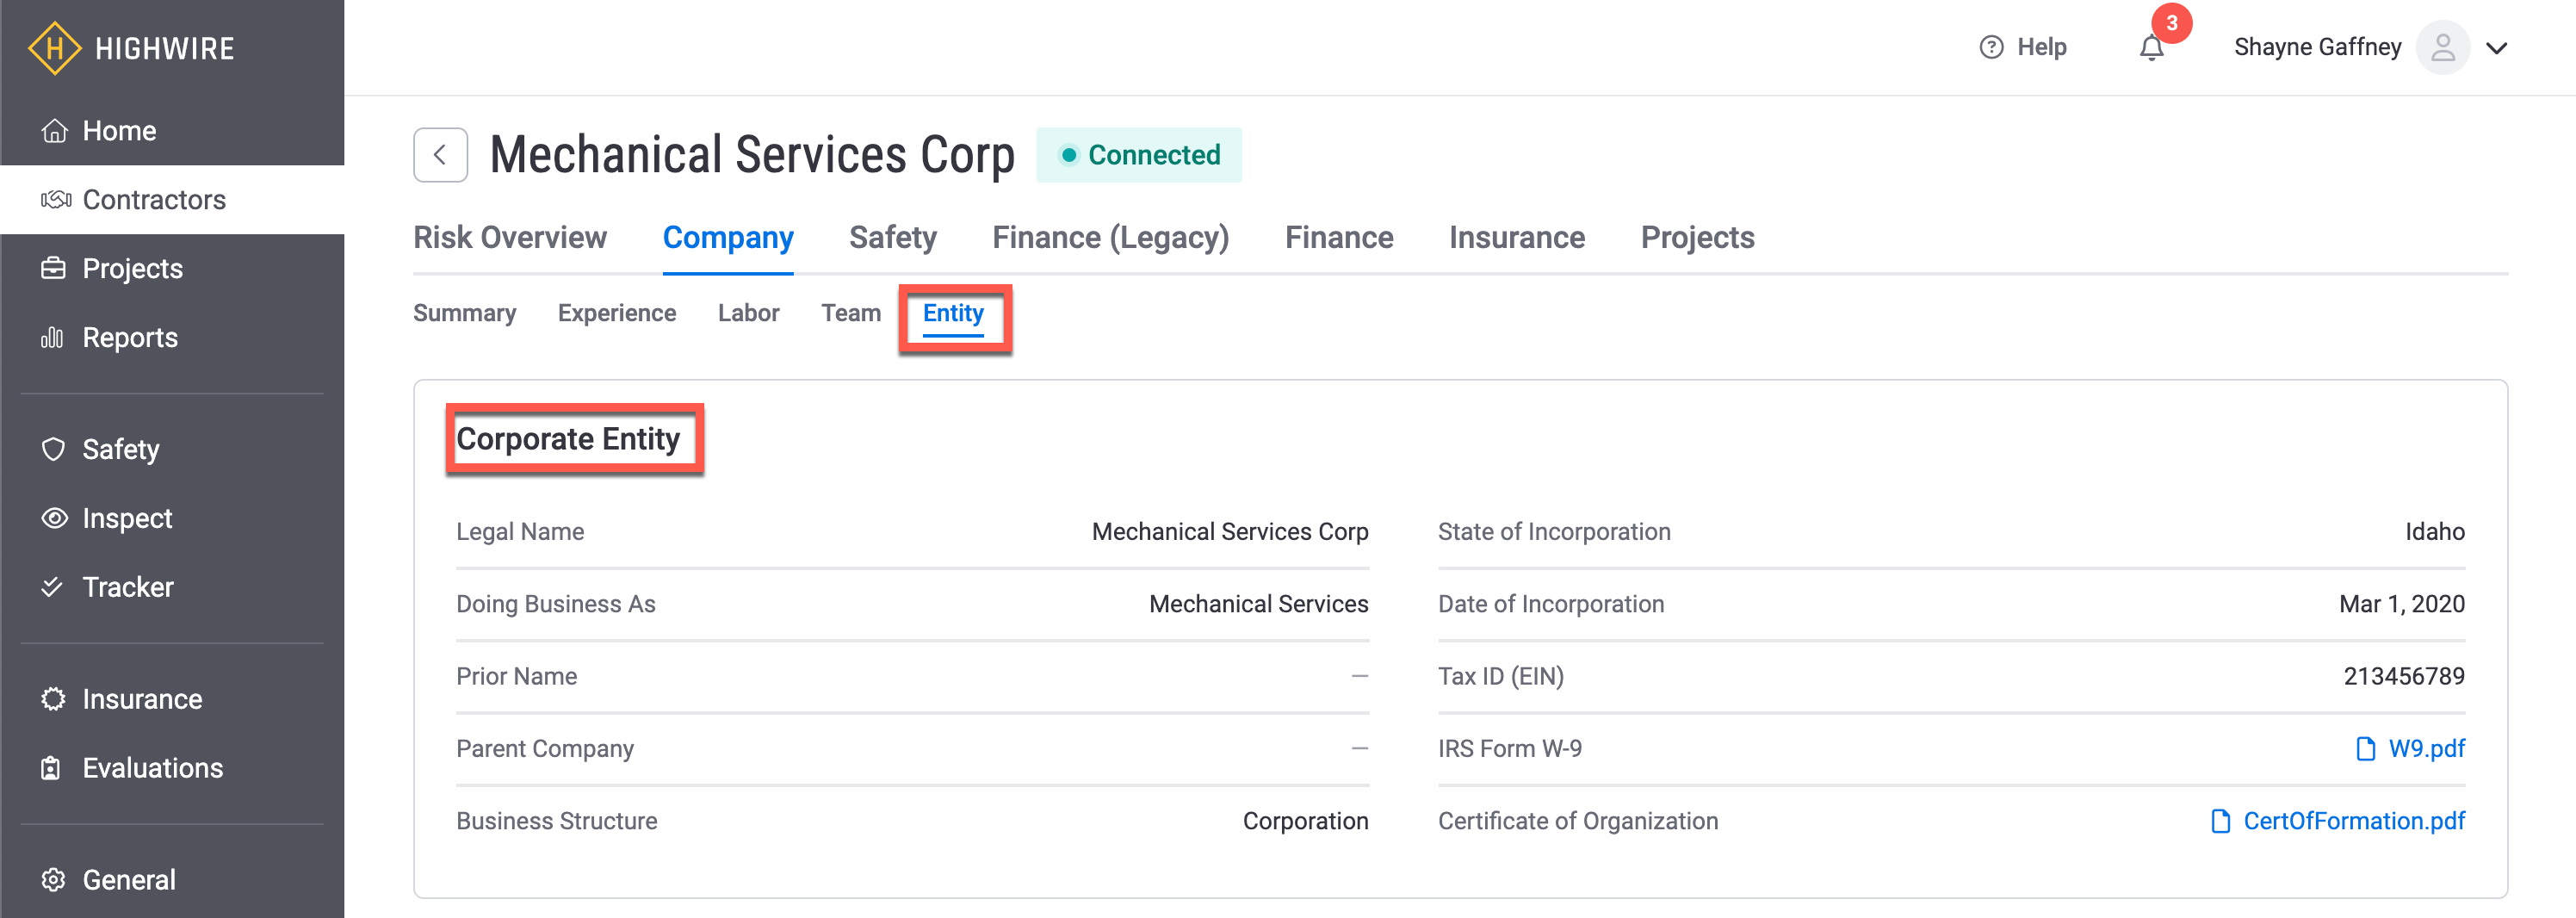Open Safety via the shield icon
This screenshot has width=2576, height=918.
(x=54, y=449)
